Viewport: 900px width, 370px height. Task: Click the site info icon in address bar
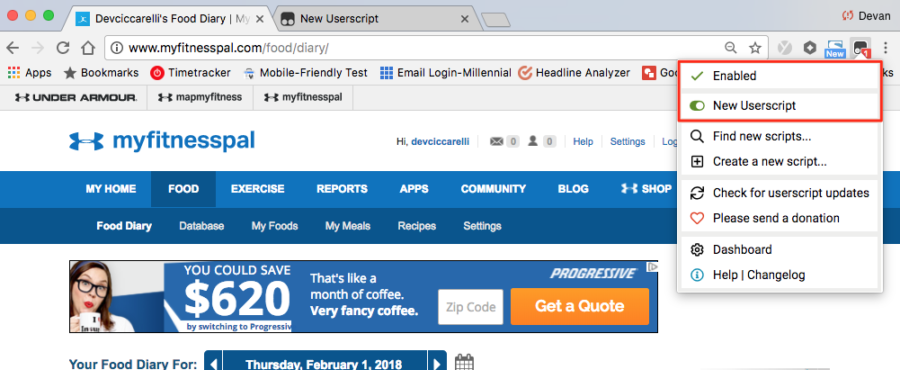pyautogui.click(x=117, y=48)
